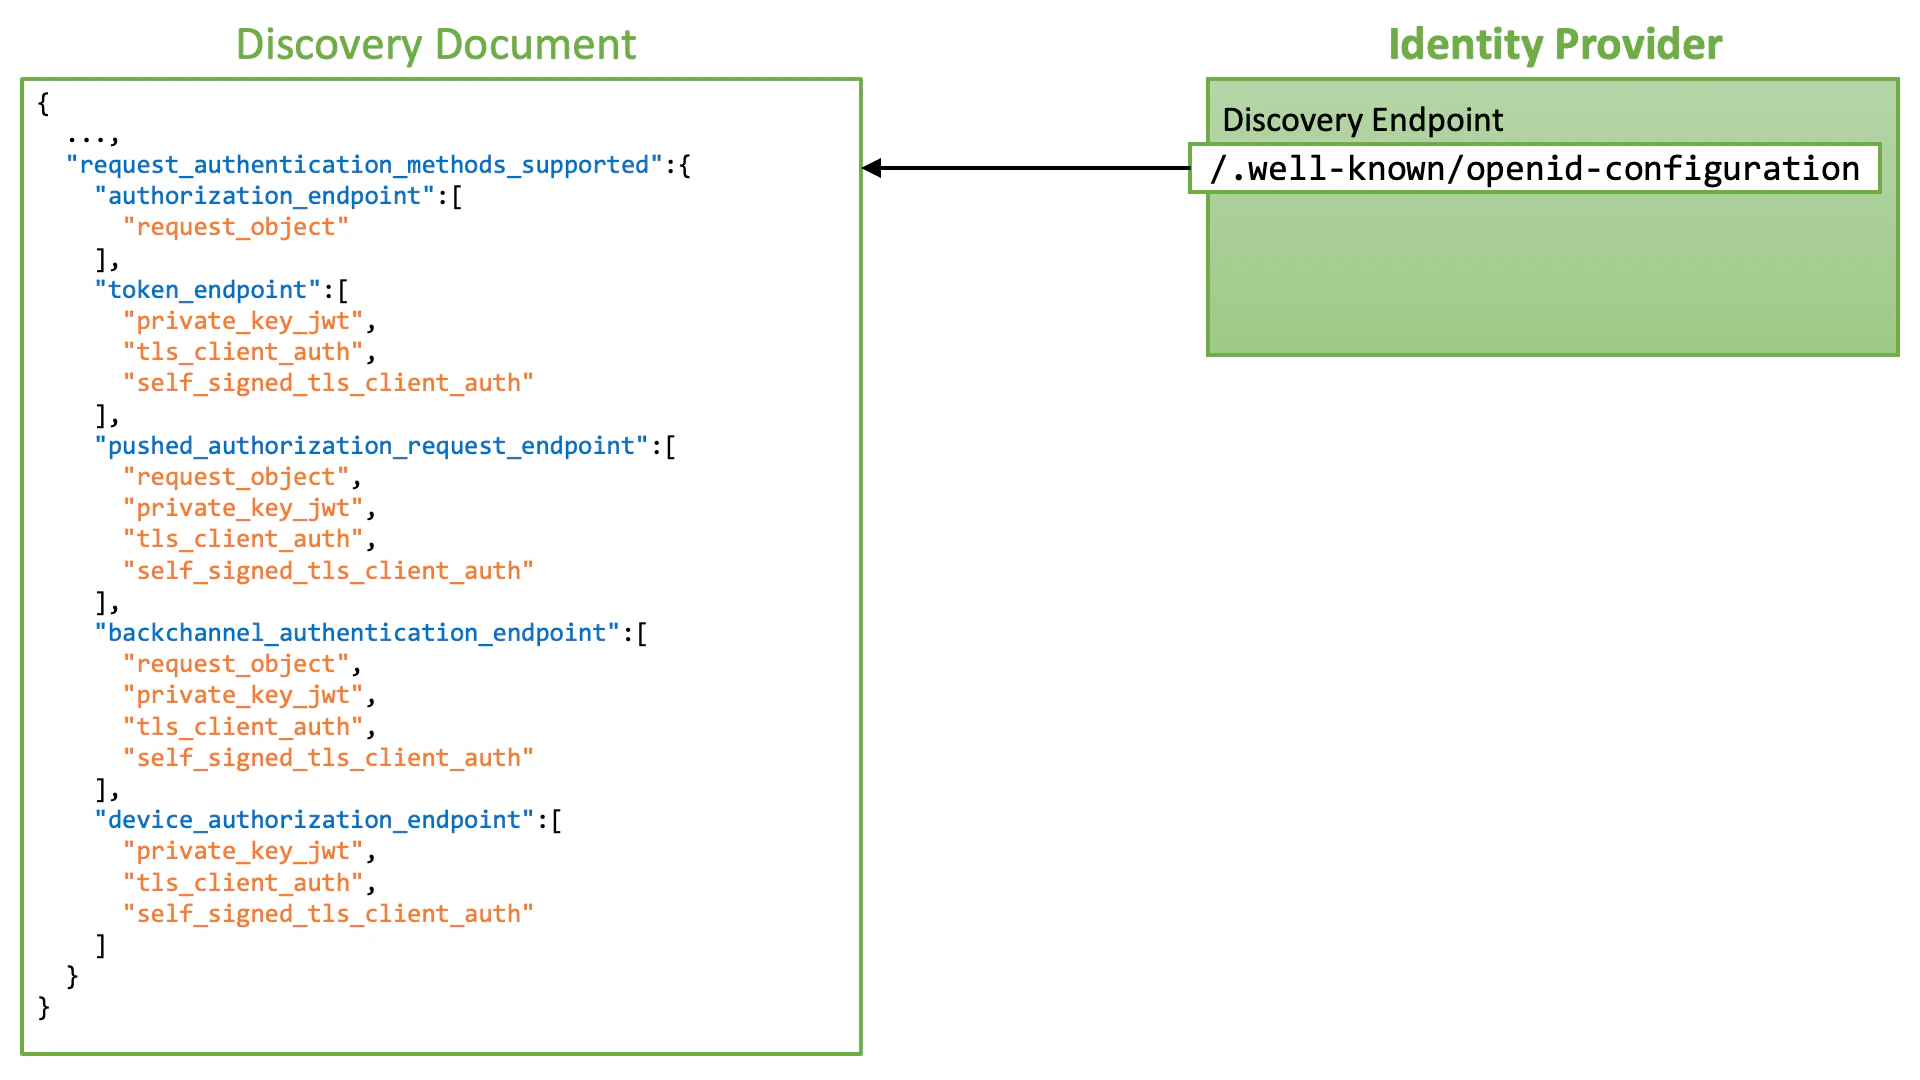1920x1080 pixels.
Task: Click the arrow head pointing to document
Action: pyautogui.click(x=872, y=168)
